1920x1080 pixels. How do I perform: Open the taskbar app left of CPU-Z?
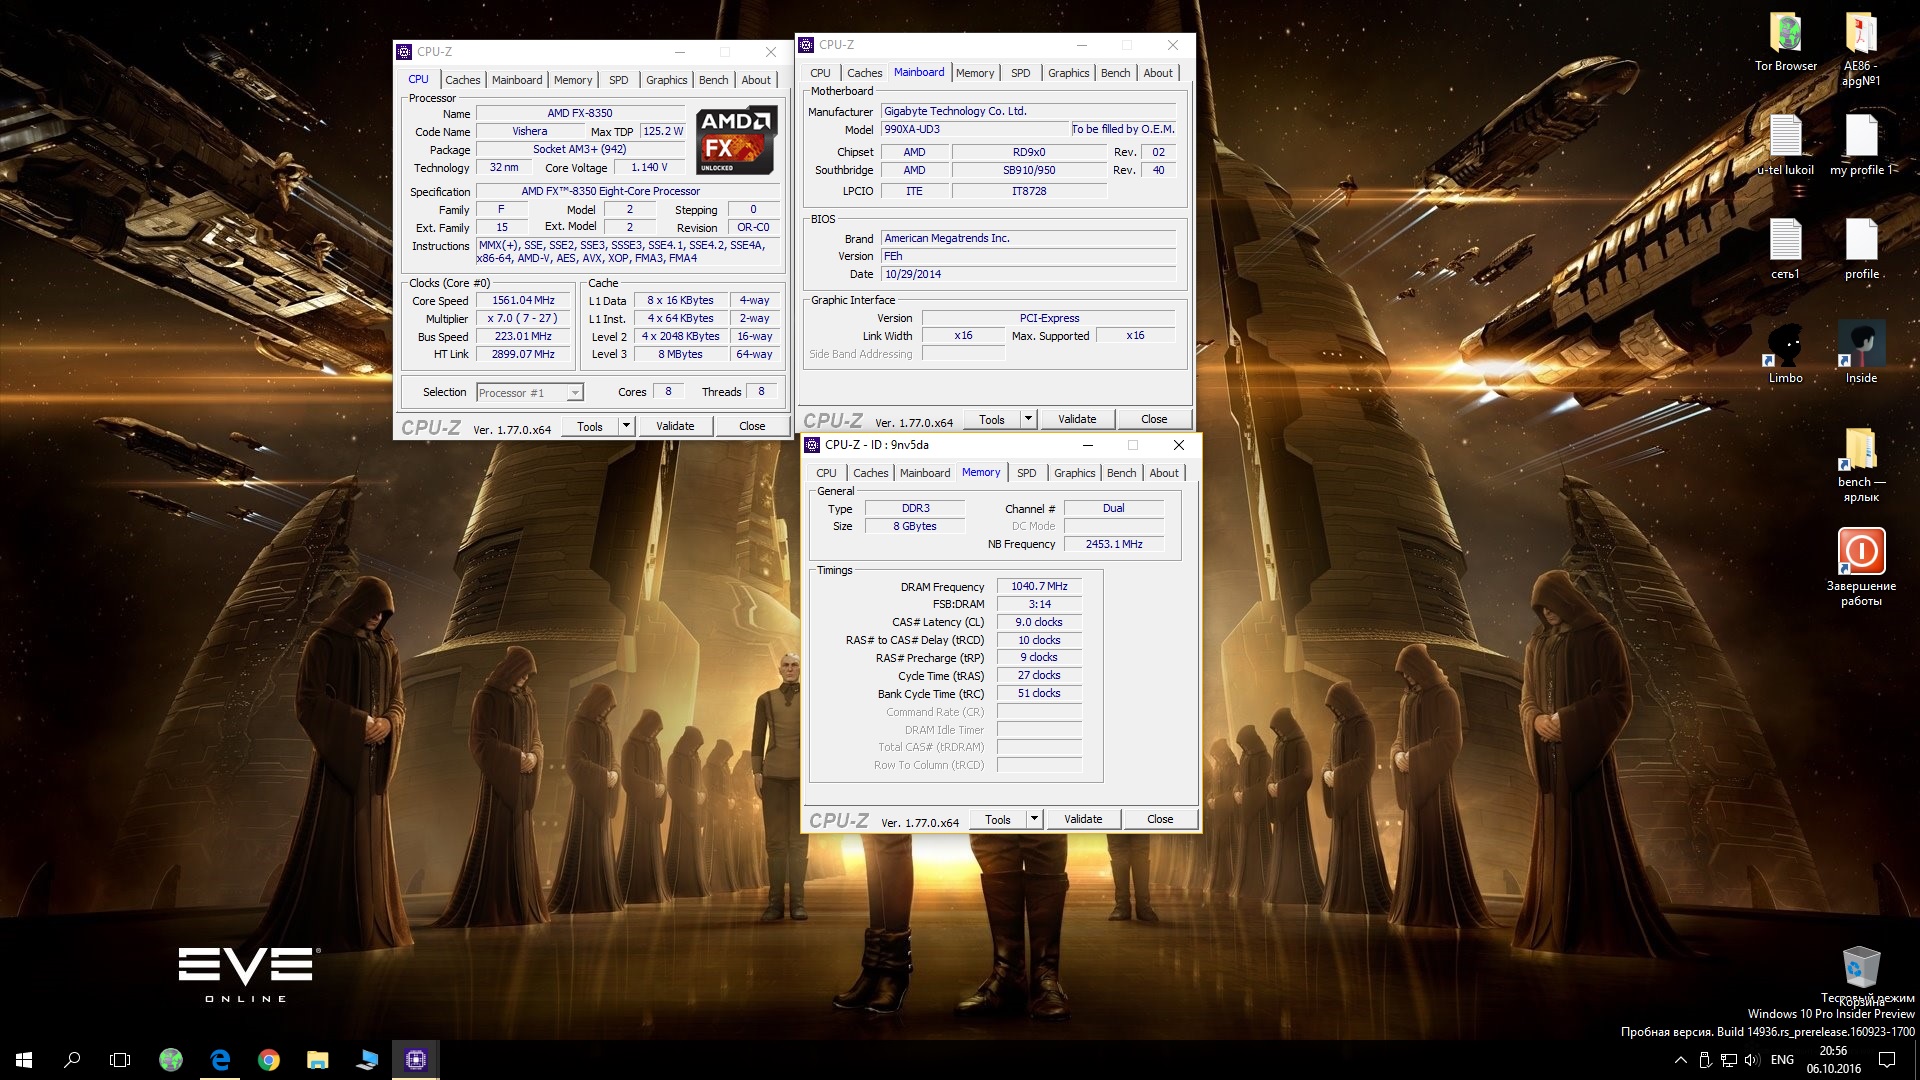[367, 1060]
